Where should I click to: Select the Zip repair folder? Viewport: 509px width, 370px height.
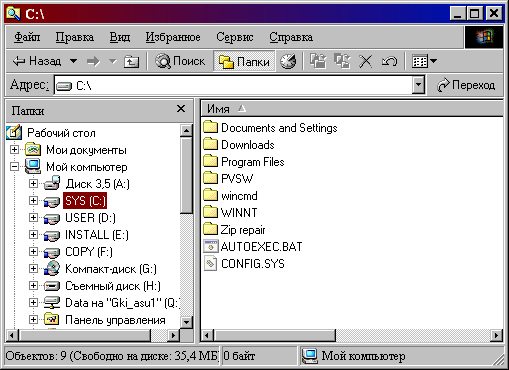(x=234, y=230)
